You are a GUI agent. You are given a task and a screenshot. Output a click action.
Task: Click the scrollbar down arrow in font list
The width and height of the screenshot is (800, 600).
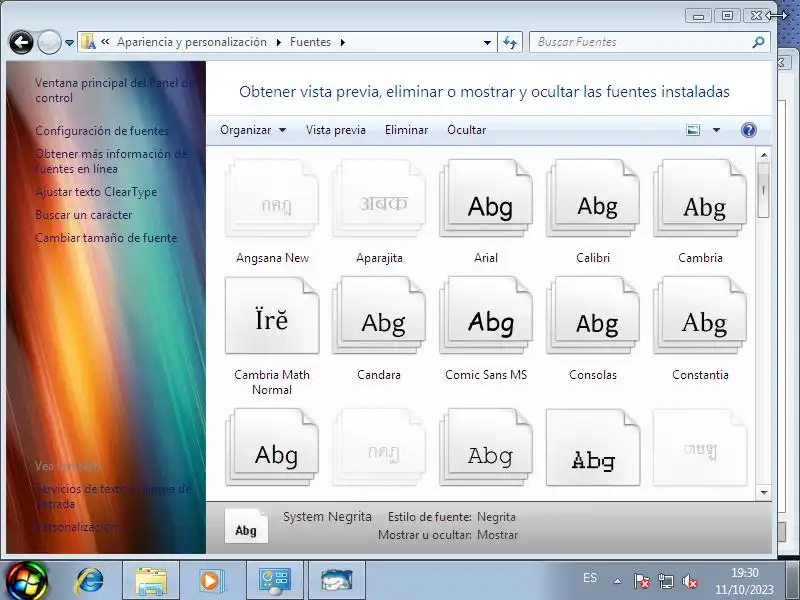(x=764, y=492)
